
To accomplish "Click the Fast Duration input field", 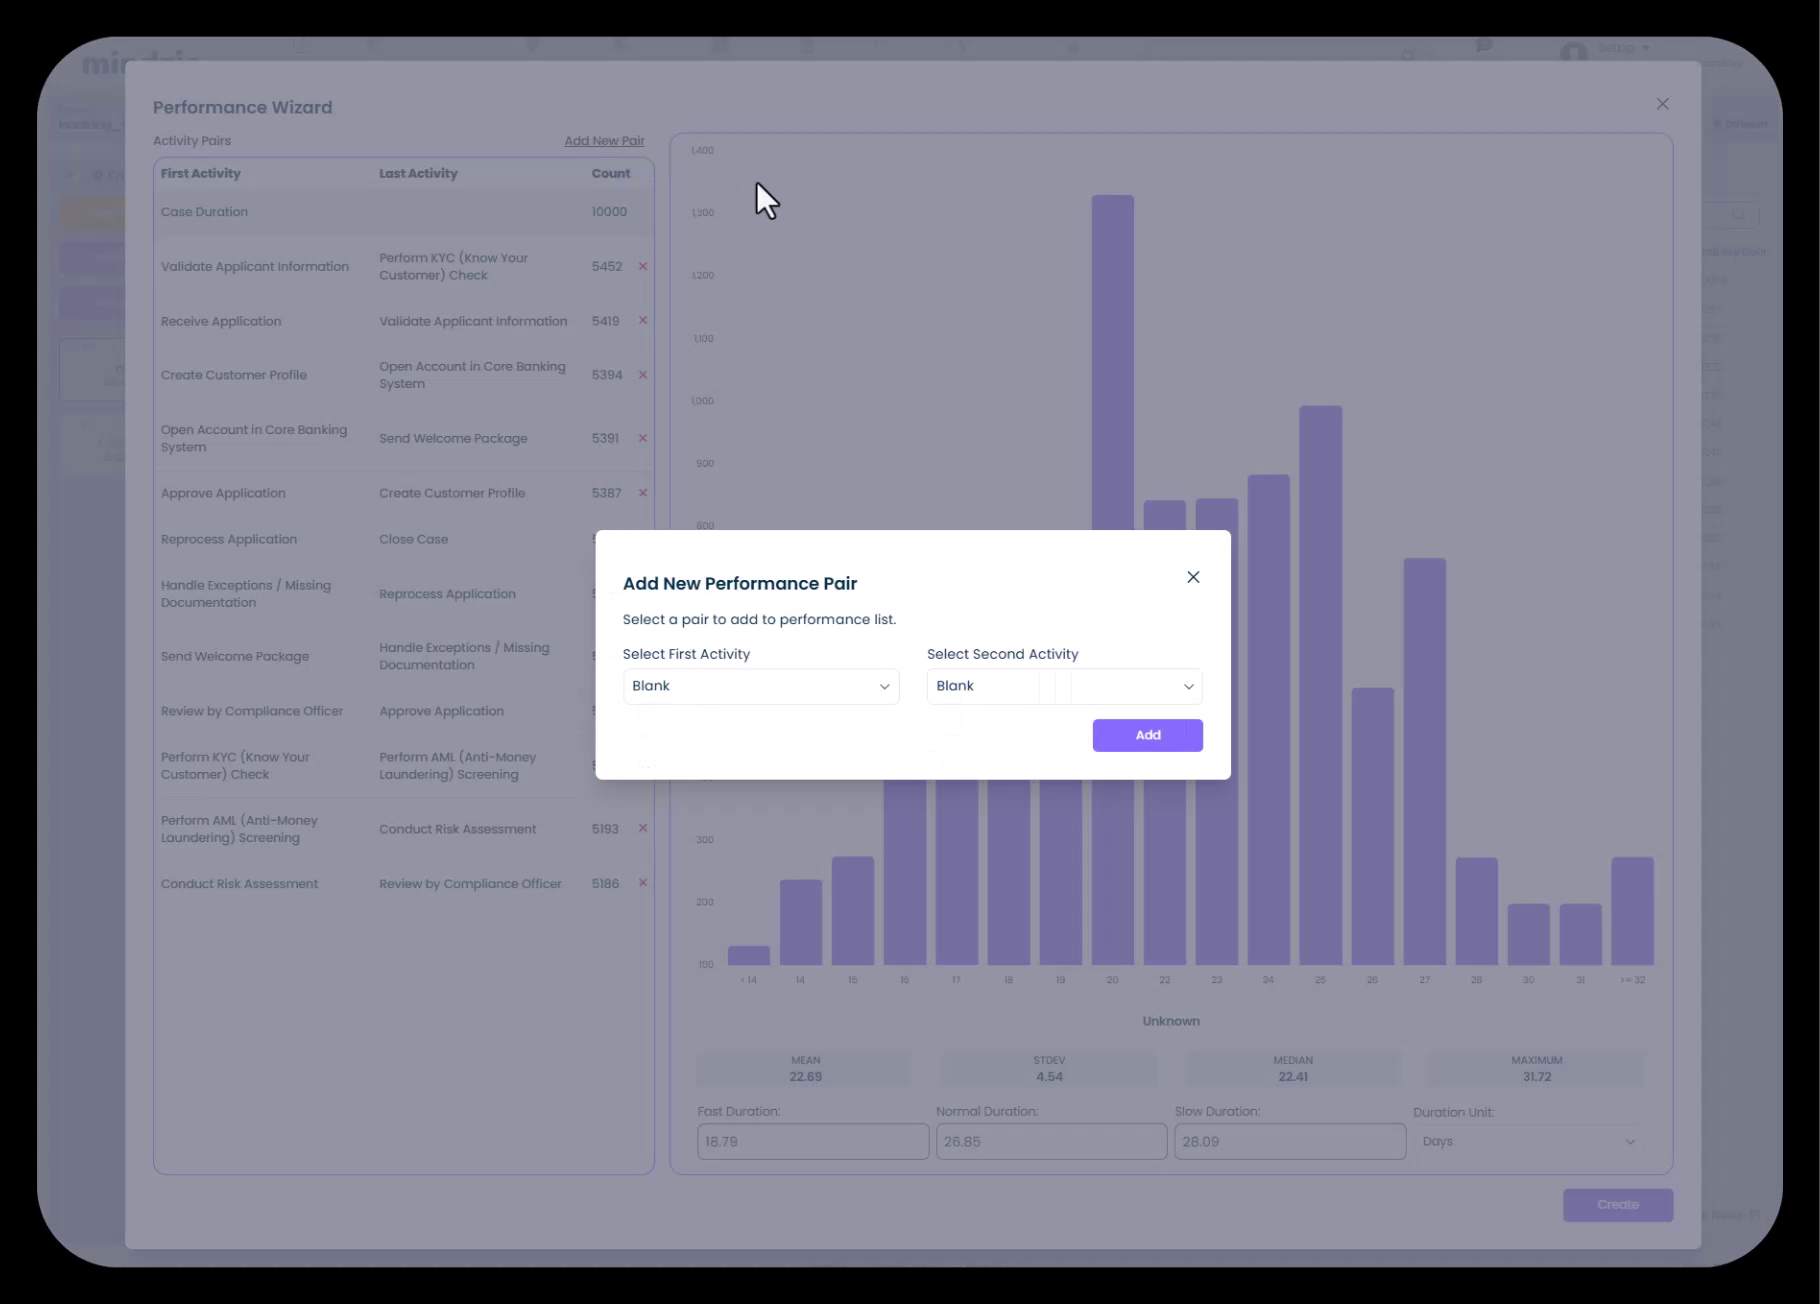I will (812, 1141).
